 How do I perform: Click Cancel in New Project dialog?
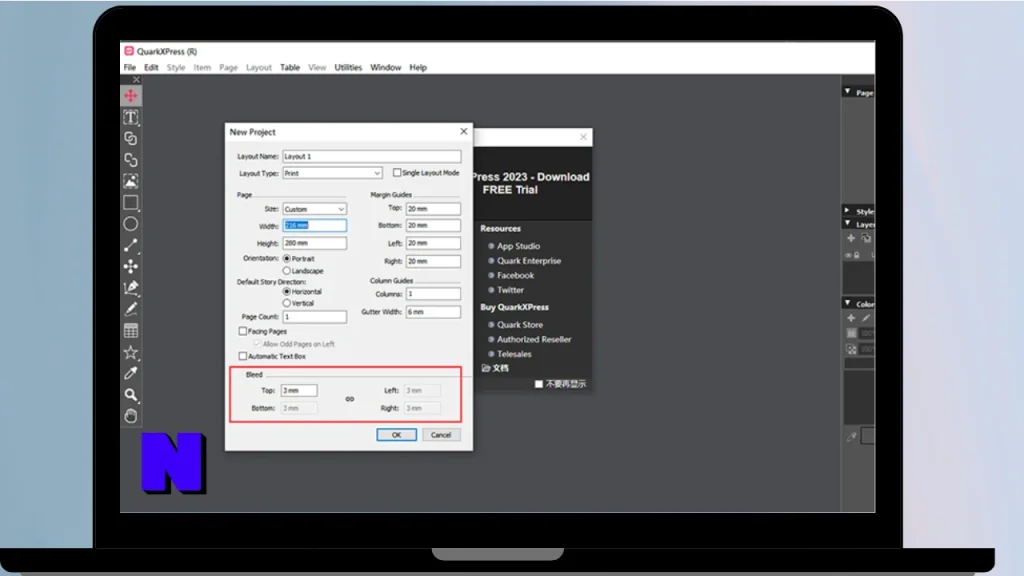(x=441, y=435)
